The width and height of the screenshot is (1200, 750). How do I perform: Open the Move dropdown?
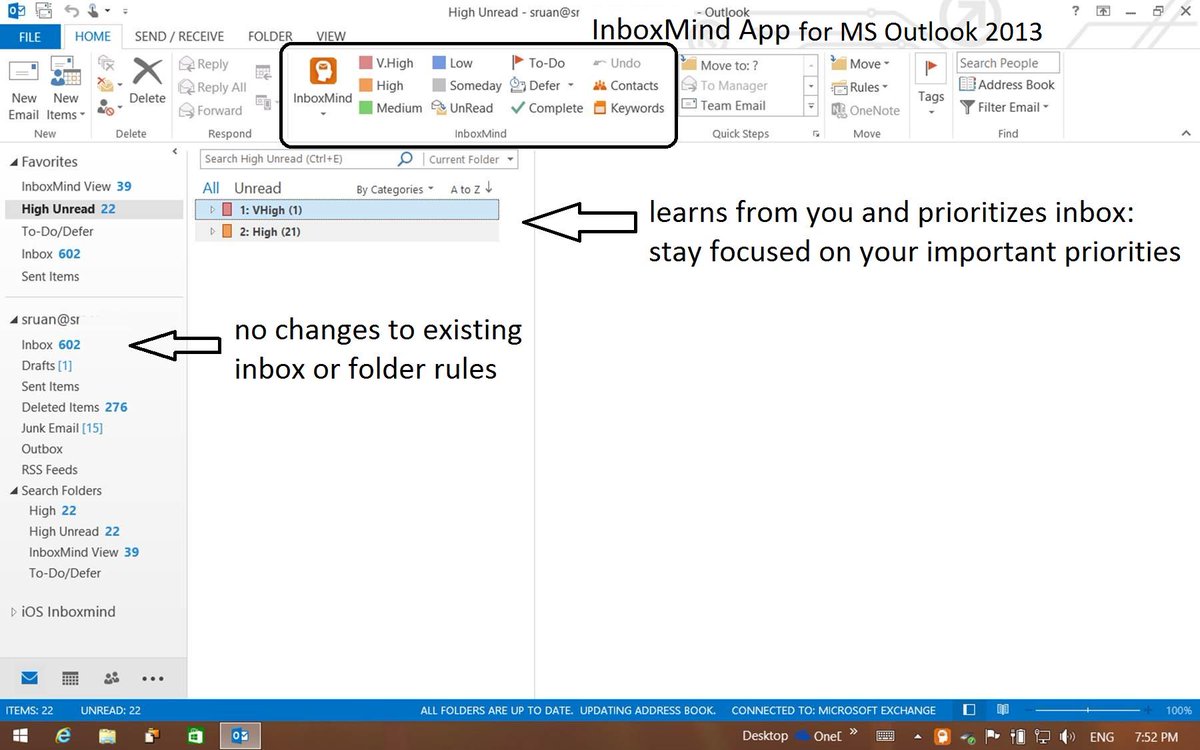coord(860,63)
